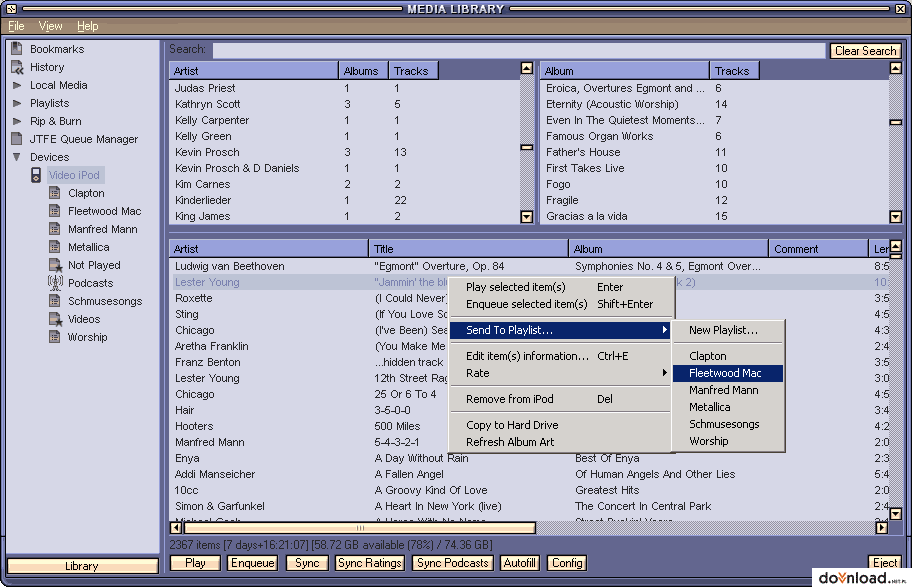912x587 pixels.
Task: Click the Play button
Action: pos(195,563)
